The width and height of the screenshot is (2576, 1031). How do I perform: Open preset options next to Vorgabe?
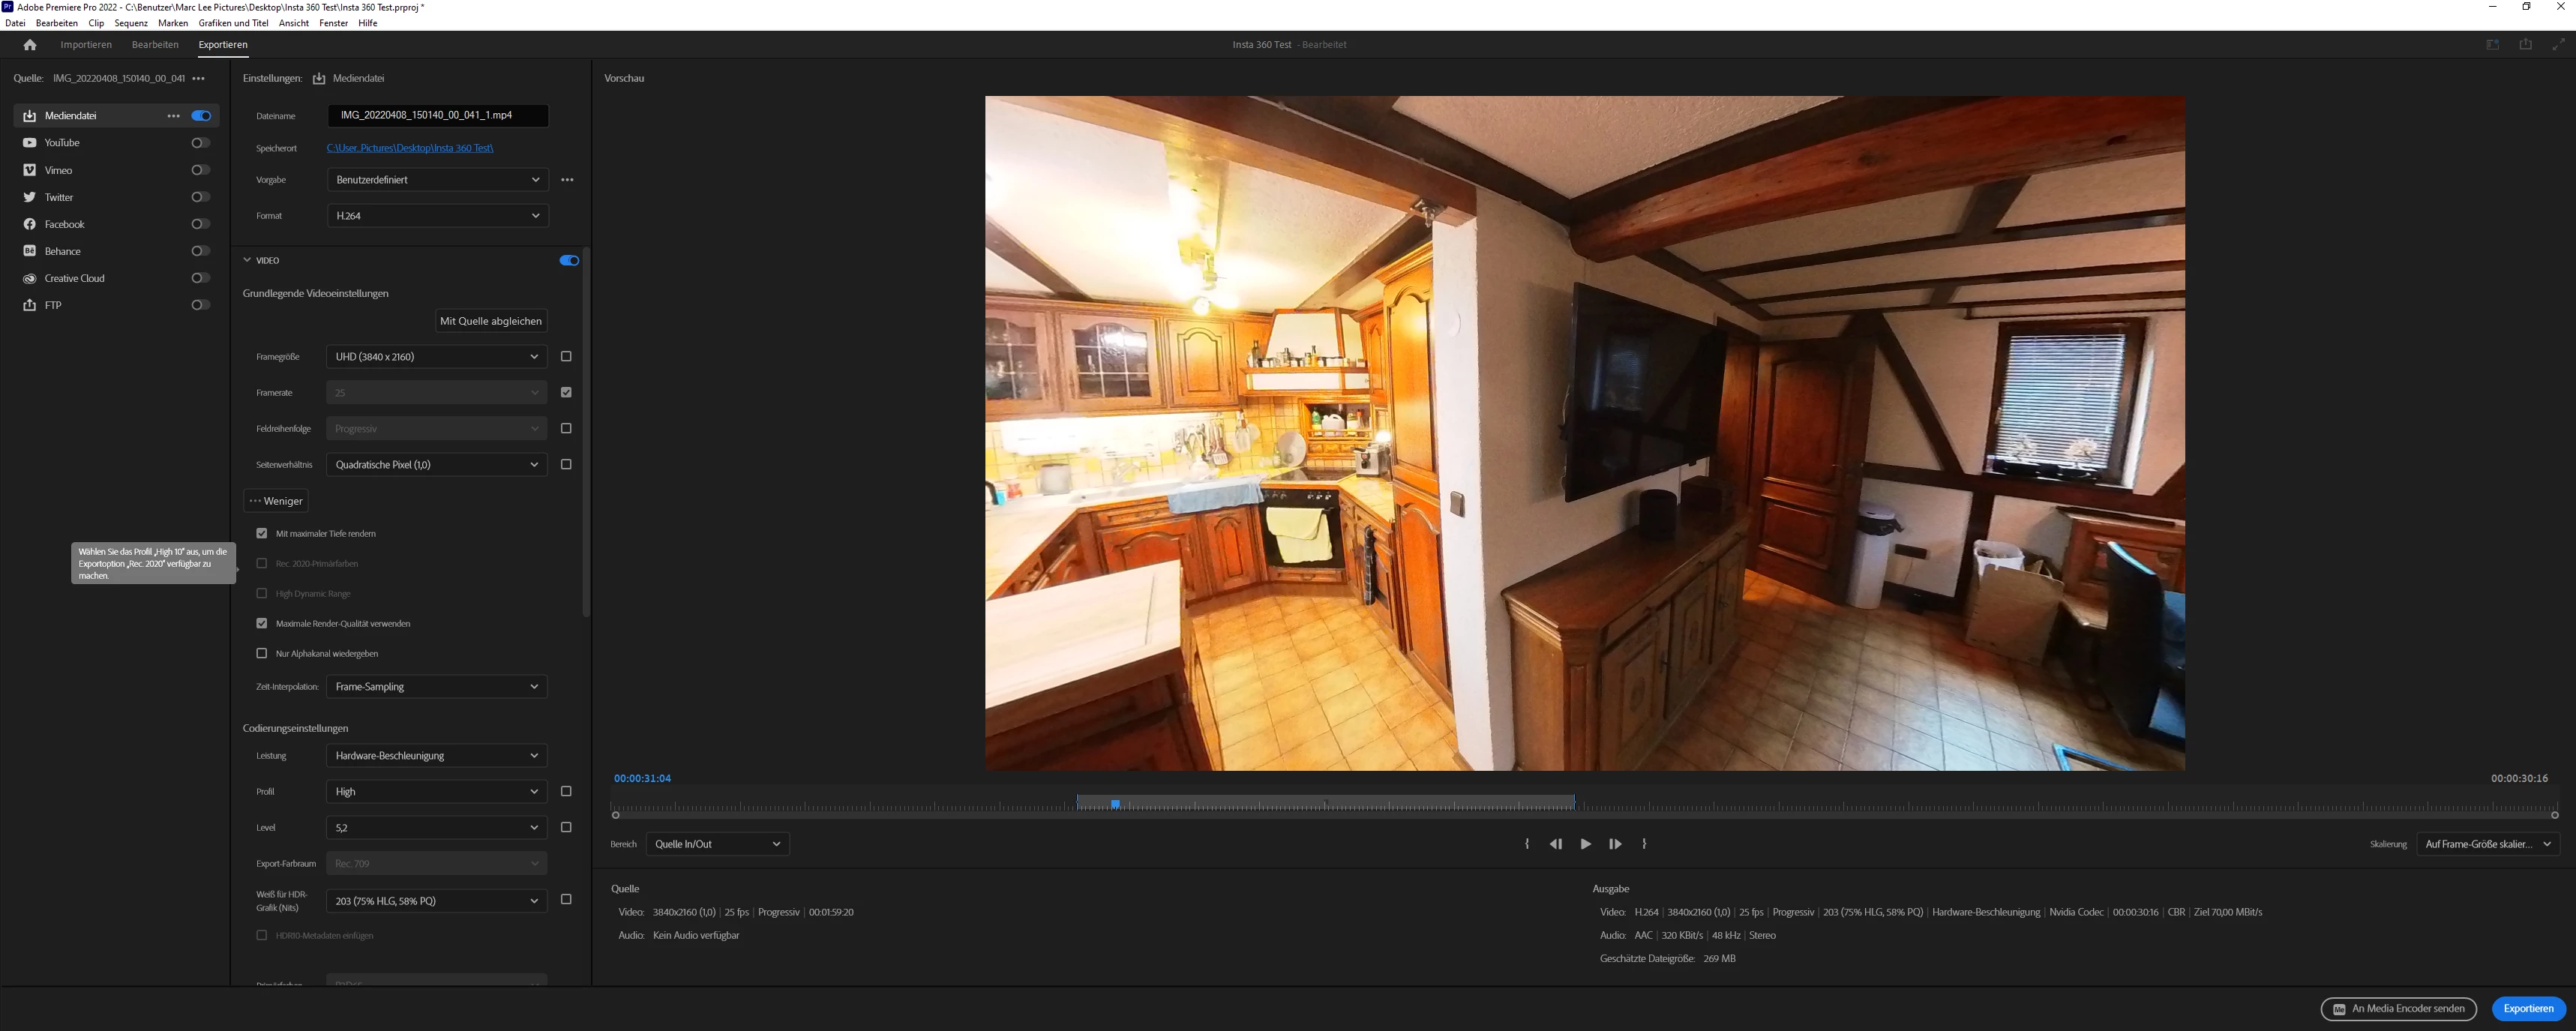click(x=567, y=180)
